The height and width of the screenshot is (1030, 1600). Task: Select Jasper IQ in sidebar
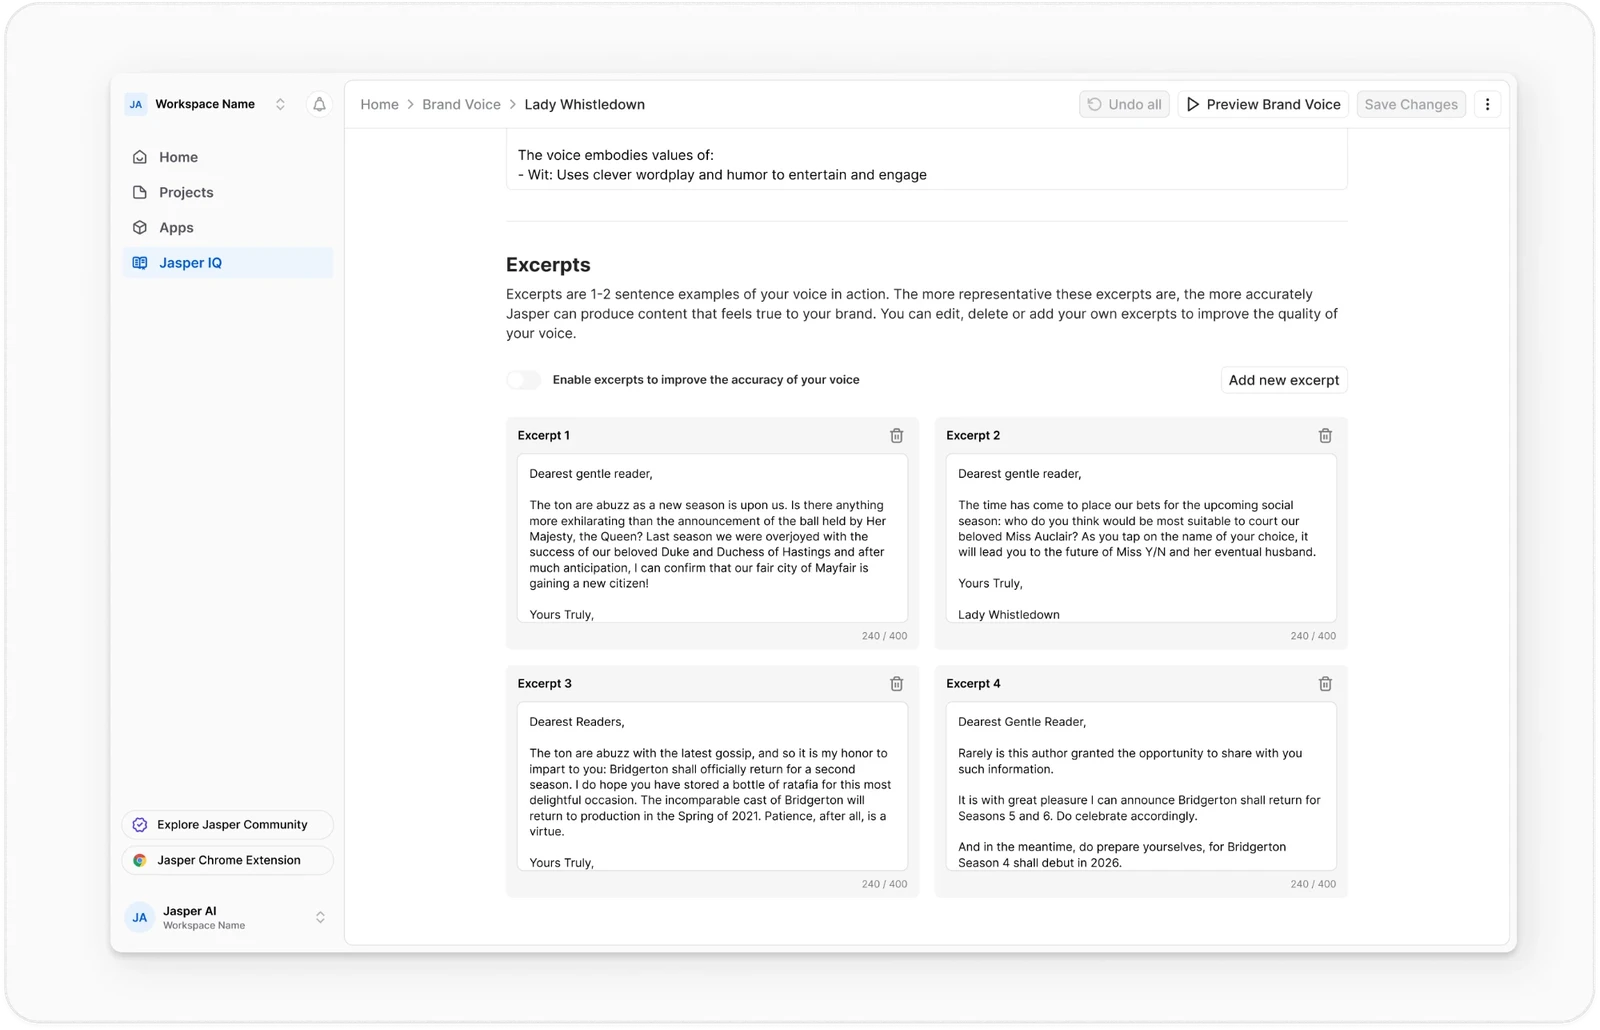[227, 263]
